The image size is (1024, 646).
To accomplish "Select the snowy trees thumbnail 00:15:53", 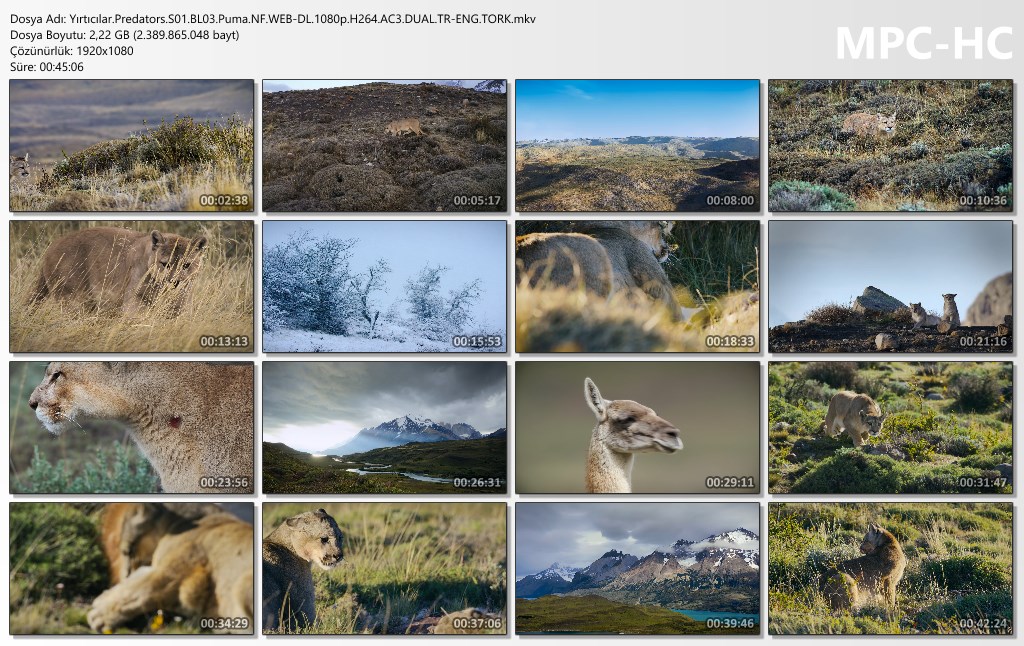I will [x=384, y=286].
